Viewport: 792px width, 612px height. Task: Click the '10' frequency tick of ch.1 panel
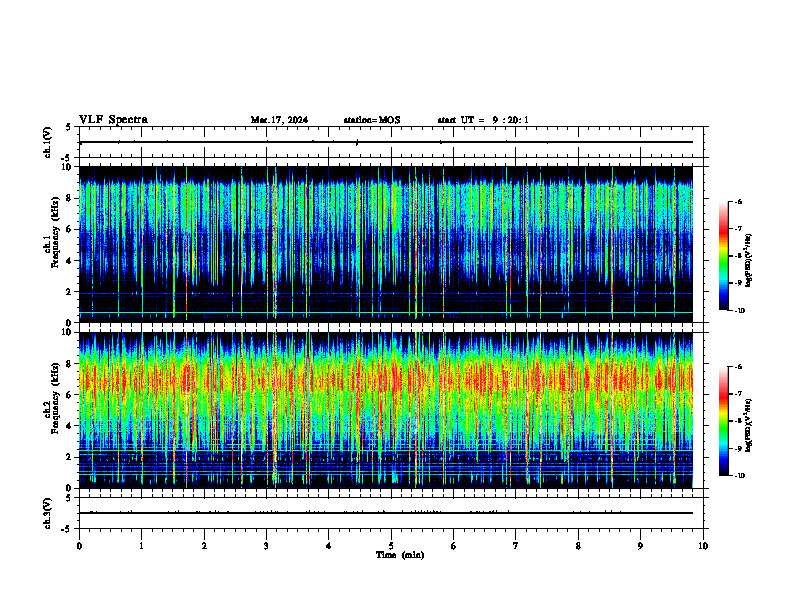[x=66, y=167]
